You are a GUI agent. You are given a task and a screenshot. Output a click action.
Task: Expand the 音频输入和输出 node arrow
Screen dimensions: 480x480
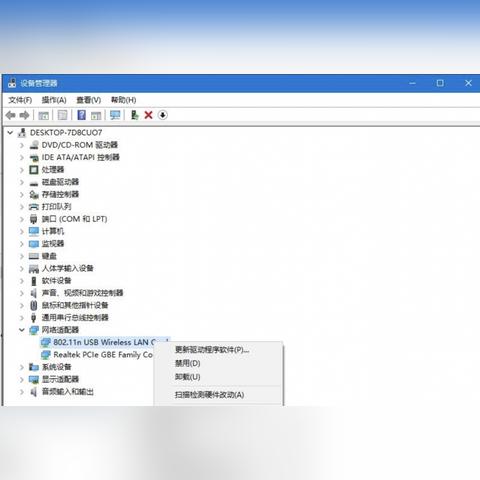[22, 392]
